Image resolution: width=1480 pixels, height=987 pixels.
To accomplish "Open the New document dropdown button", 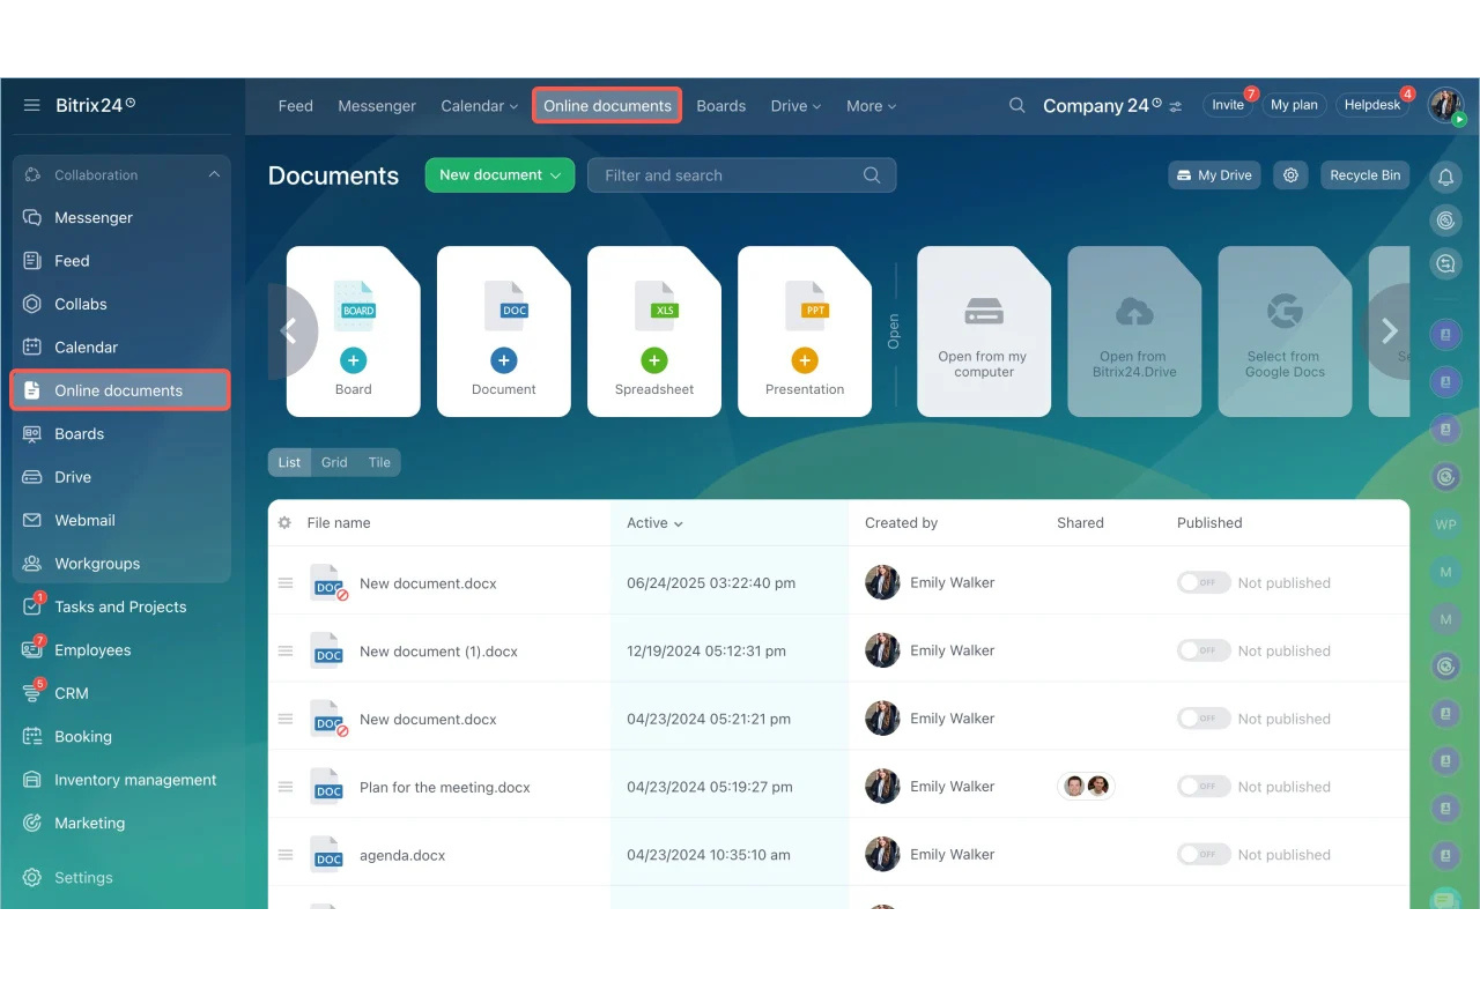I will click(x=500, y=175).
